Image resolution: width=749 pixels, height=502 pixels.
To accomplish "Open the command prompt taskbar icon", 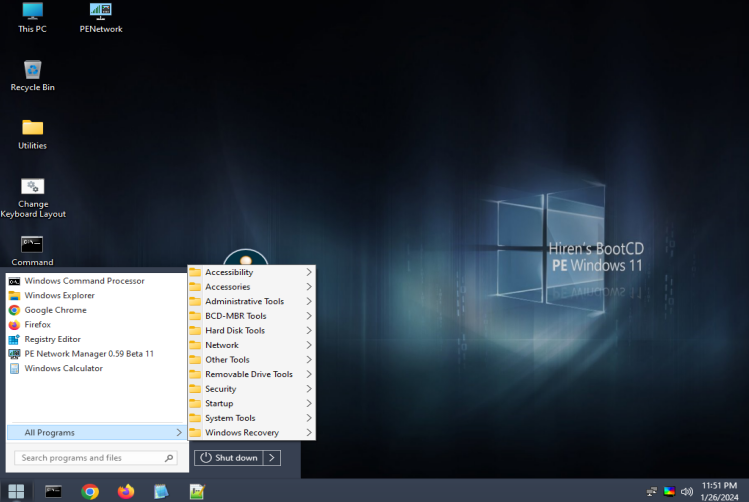I will tap(53, 491).
